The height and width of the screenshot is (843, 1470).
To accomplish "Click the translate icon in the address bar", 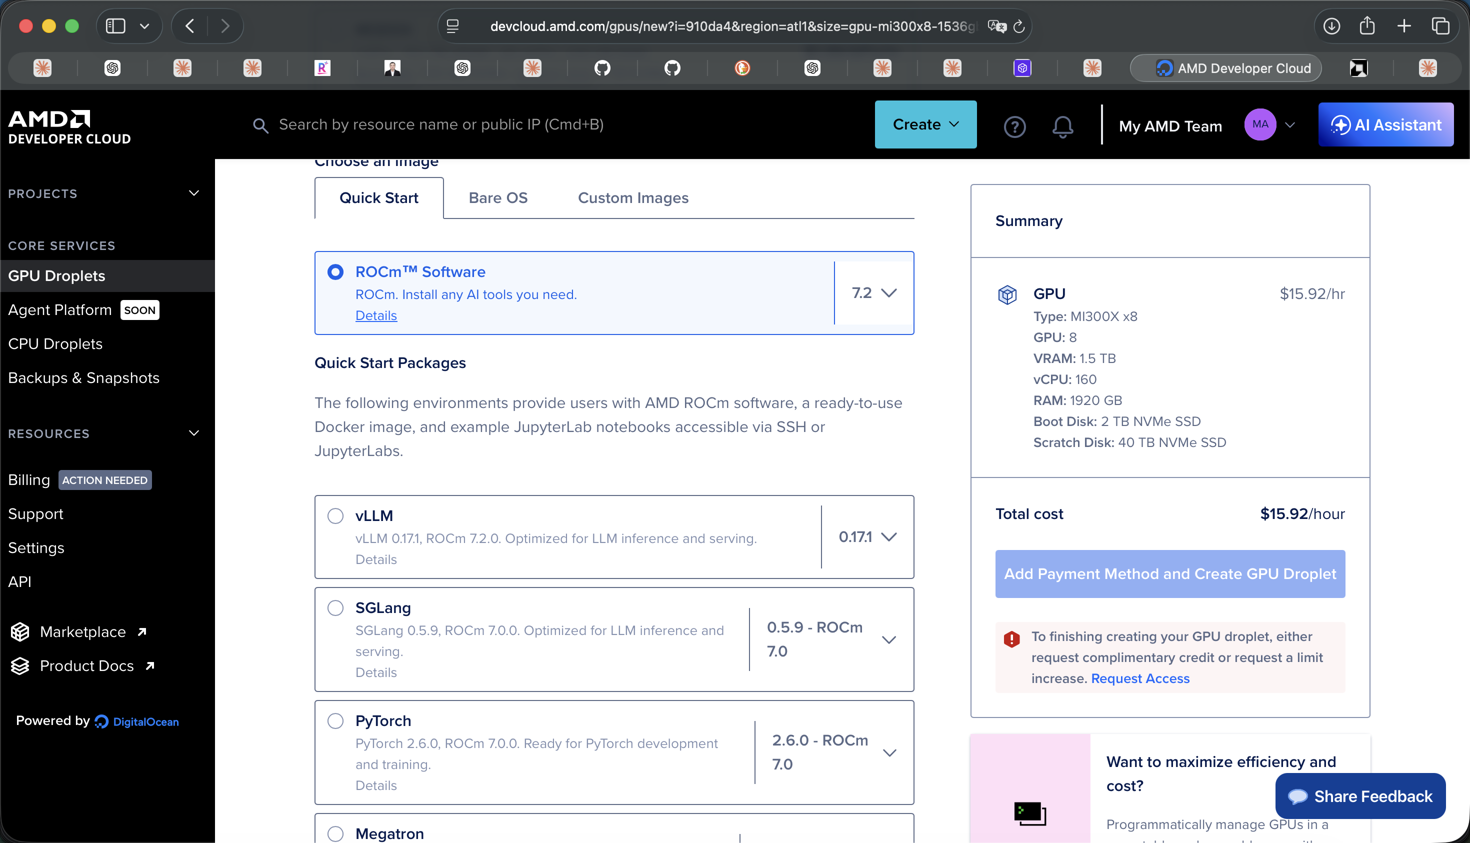I will pos(996,26).
